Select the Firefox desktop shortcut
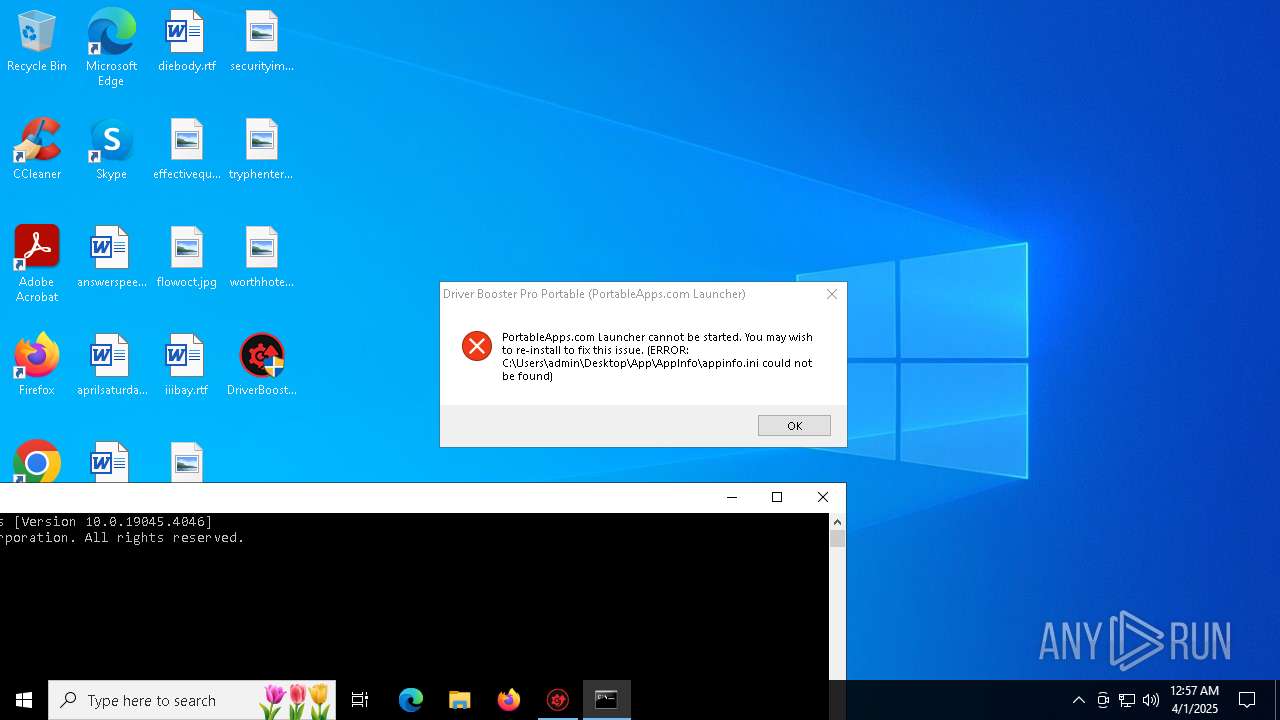This screenshot has width=1280, height=720. (37, 366)
